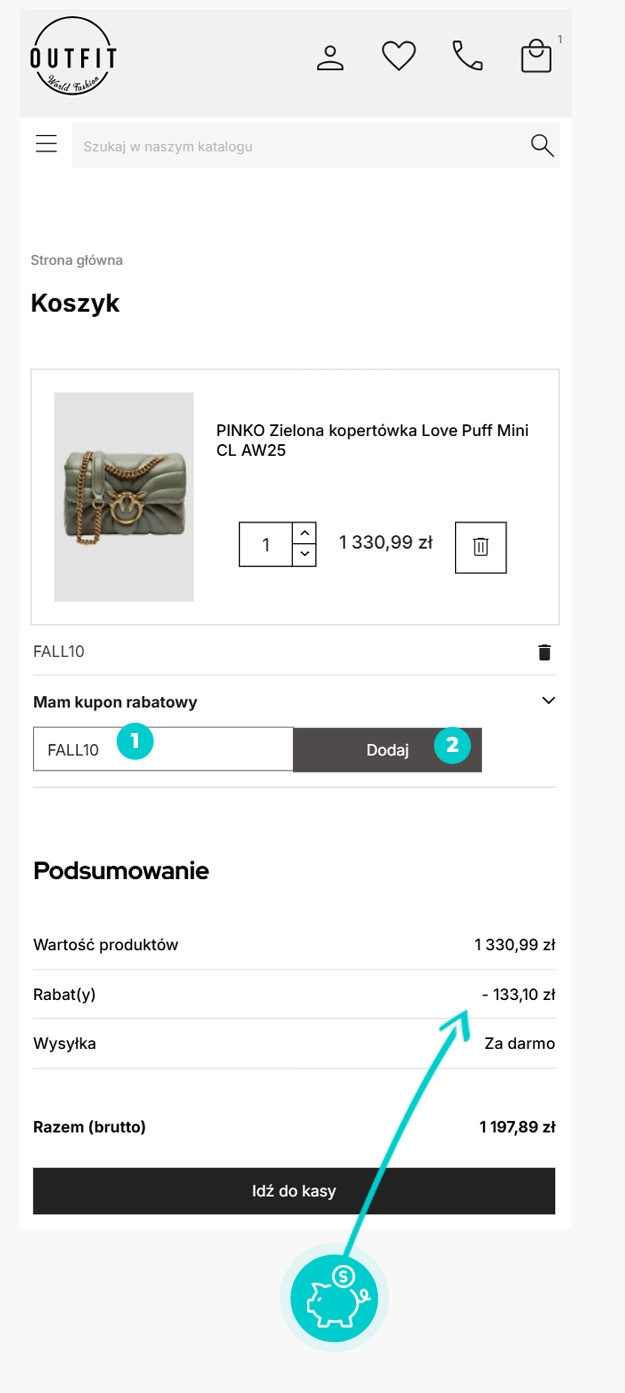Click the search magnifier icon

(542, 146)
